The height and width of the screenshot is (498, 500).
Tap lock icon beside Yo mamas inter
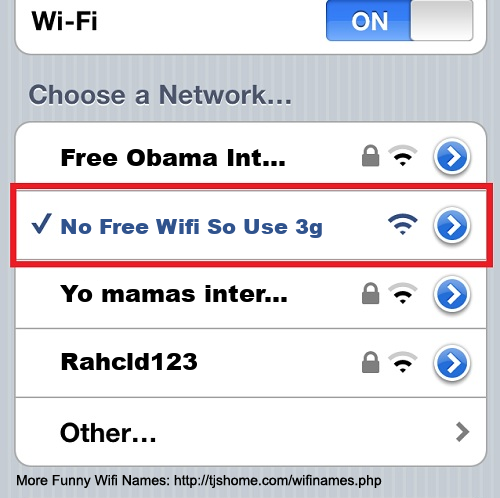(x=371, y=293)
